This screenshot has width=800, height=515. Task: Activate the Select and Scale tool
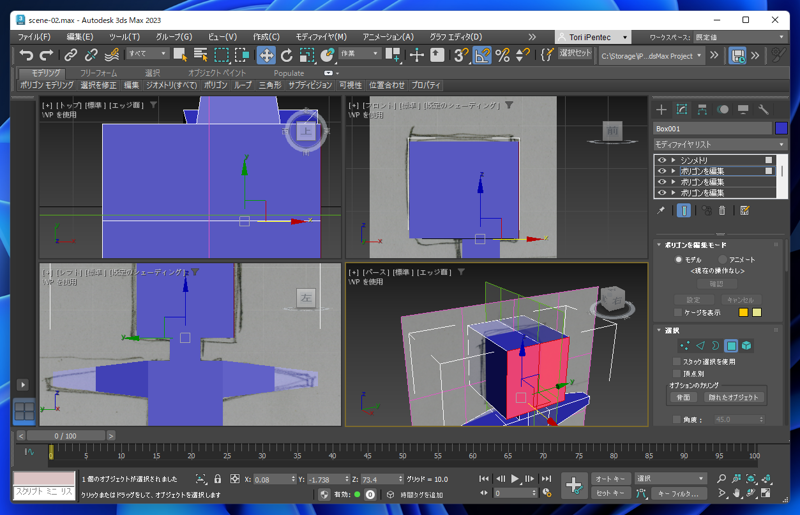click(307, 55)
